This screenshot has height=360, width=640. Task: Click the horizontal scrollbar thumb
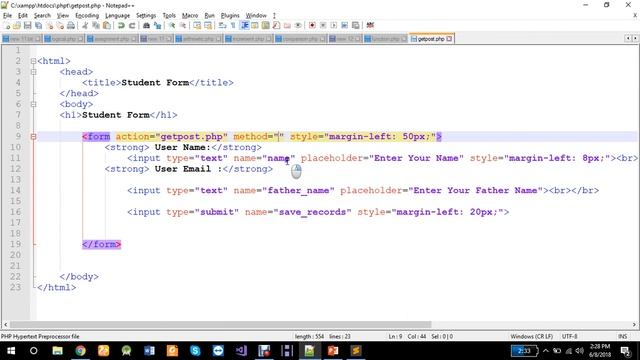click(220, 325)
